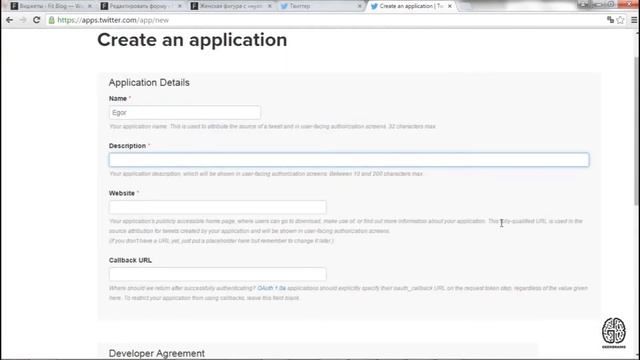Screen dimensions: 640x360
Task: Switch to the Редактировать форму tab
Action: 141,6
